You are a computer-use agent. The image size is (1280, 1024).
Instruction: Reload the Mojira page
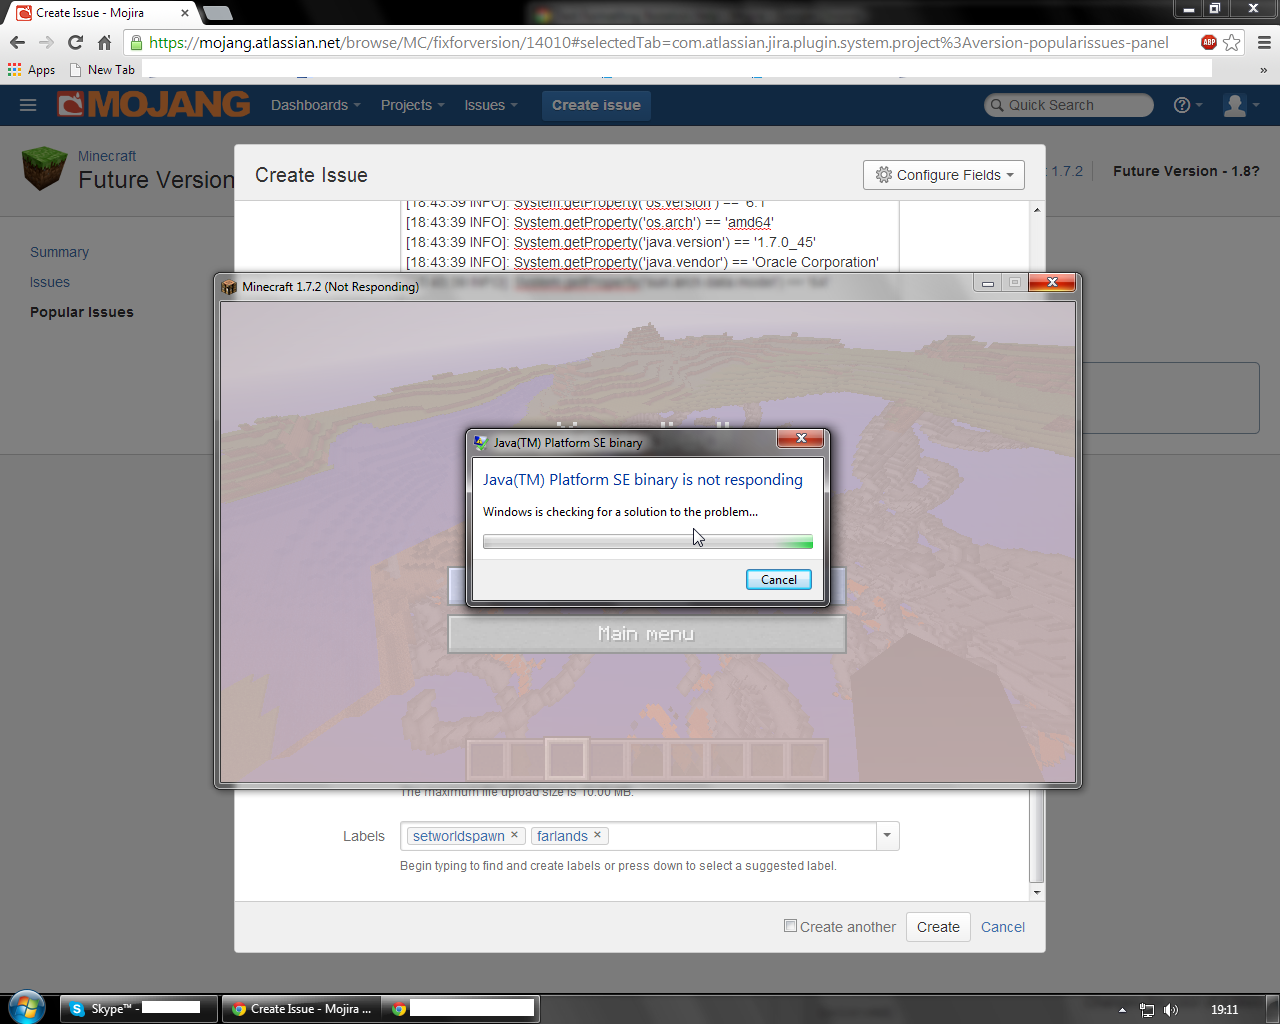tap(75, 42)
